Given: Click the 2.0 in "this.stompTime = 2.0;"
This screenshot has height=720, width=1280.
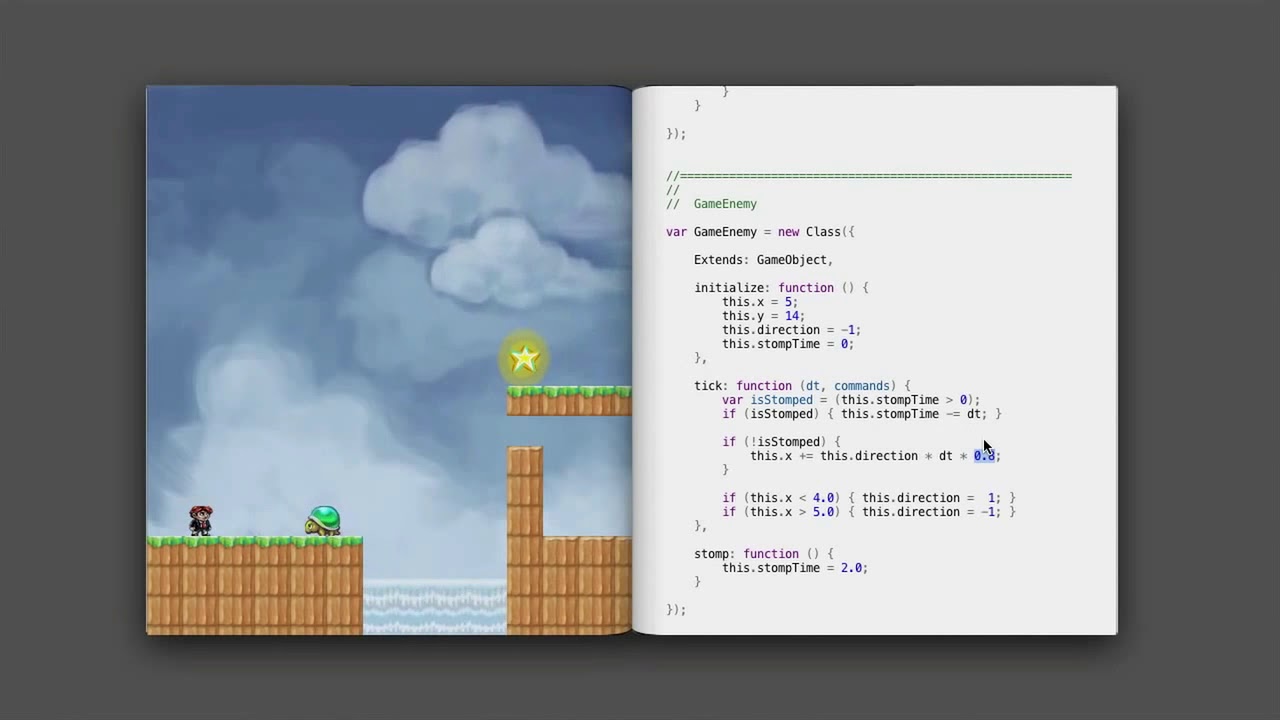Looking at the screenshot, I should [851, 568].
